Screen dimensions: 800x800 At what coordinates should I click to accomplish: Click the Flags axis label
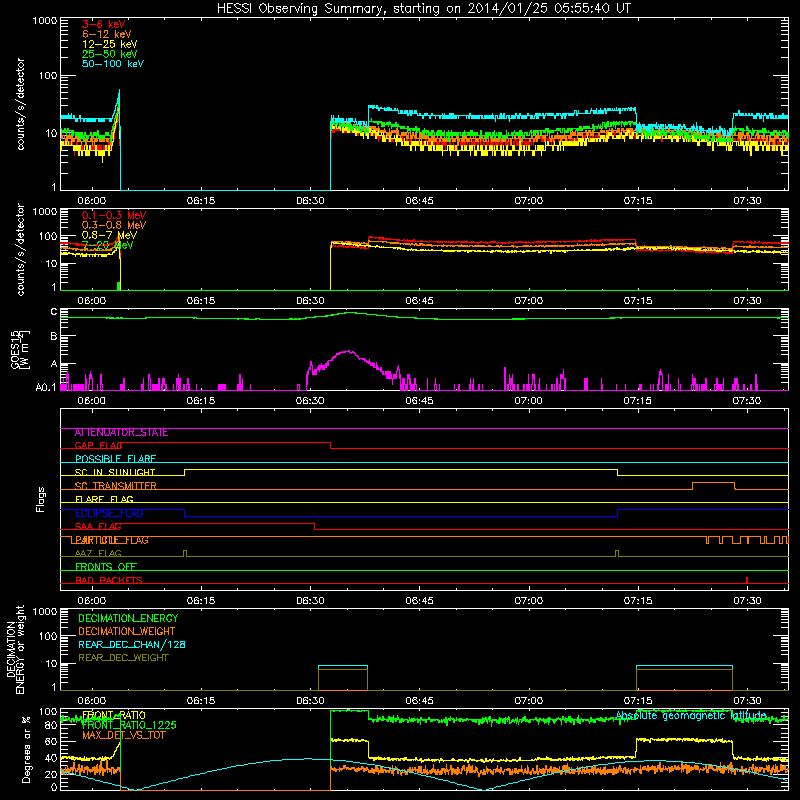(41, 499)
